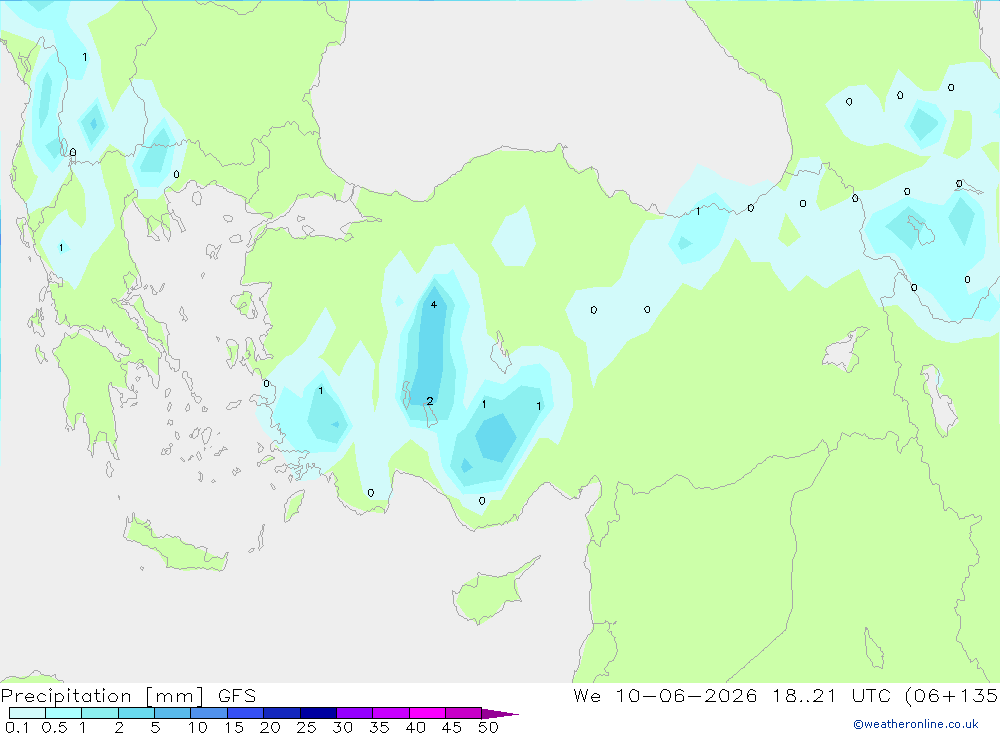Click the "4" precipitation value over Turkey
Image resolution: width=1000 pixels, height=733 pixels.
tap(434, 304)
